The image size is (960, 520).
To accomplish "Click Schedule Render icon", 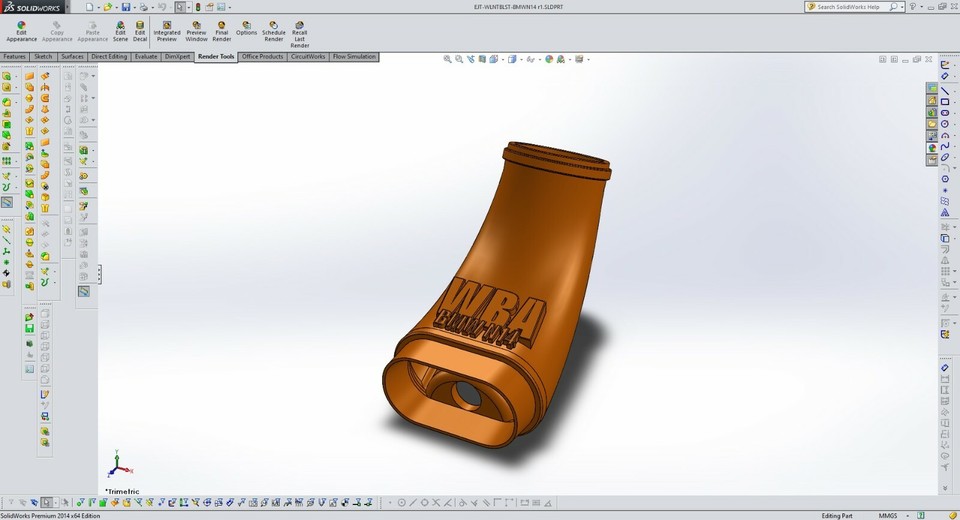I will pos(274,31).
